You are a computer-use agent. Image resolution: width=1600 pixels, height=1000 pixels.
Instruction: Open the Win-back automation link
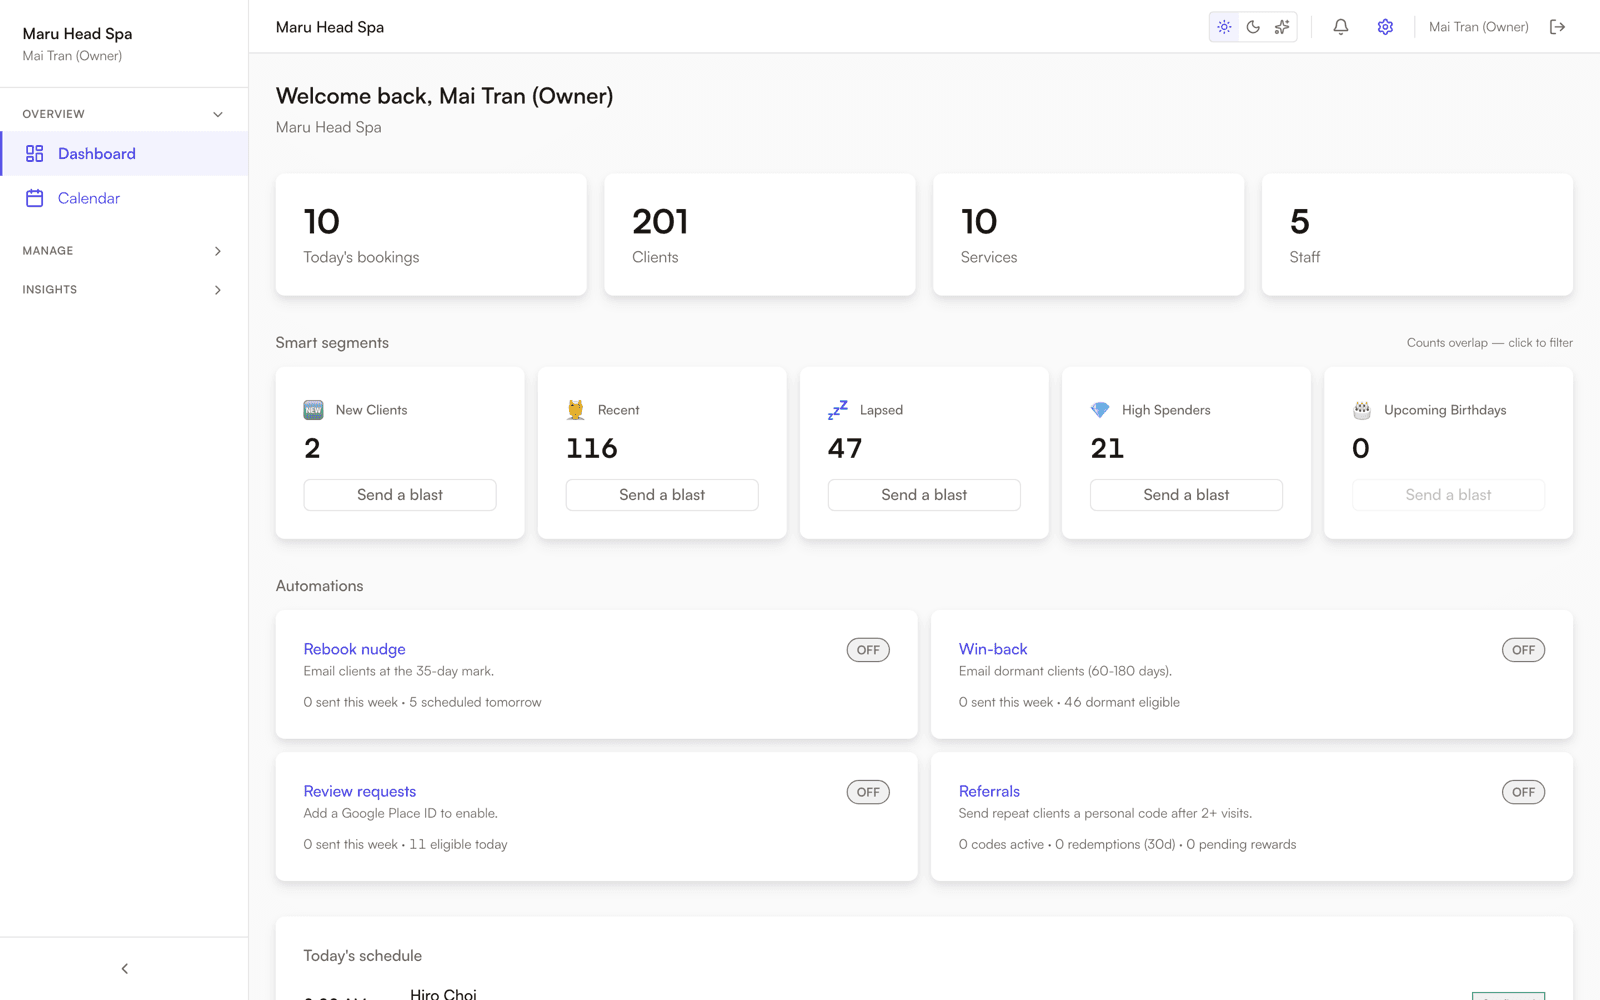tap(993, 649)
